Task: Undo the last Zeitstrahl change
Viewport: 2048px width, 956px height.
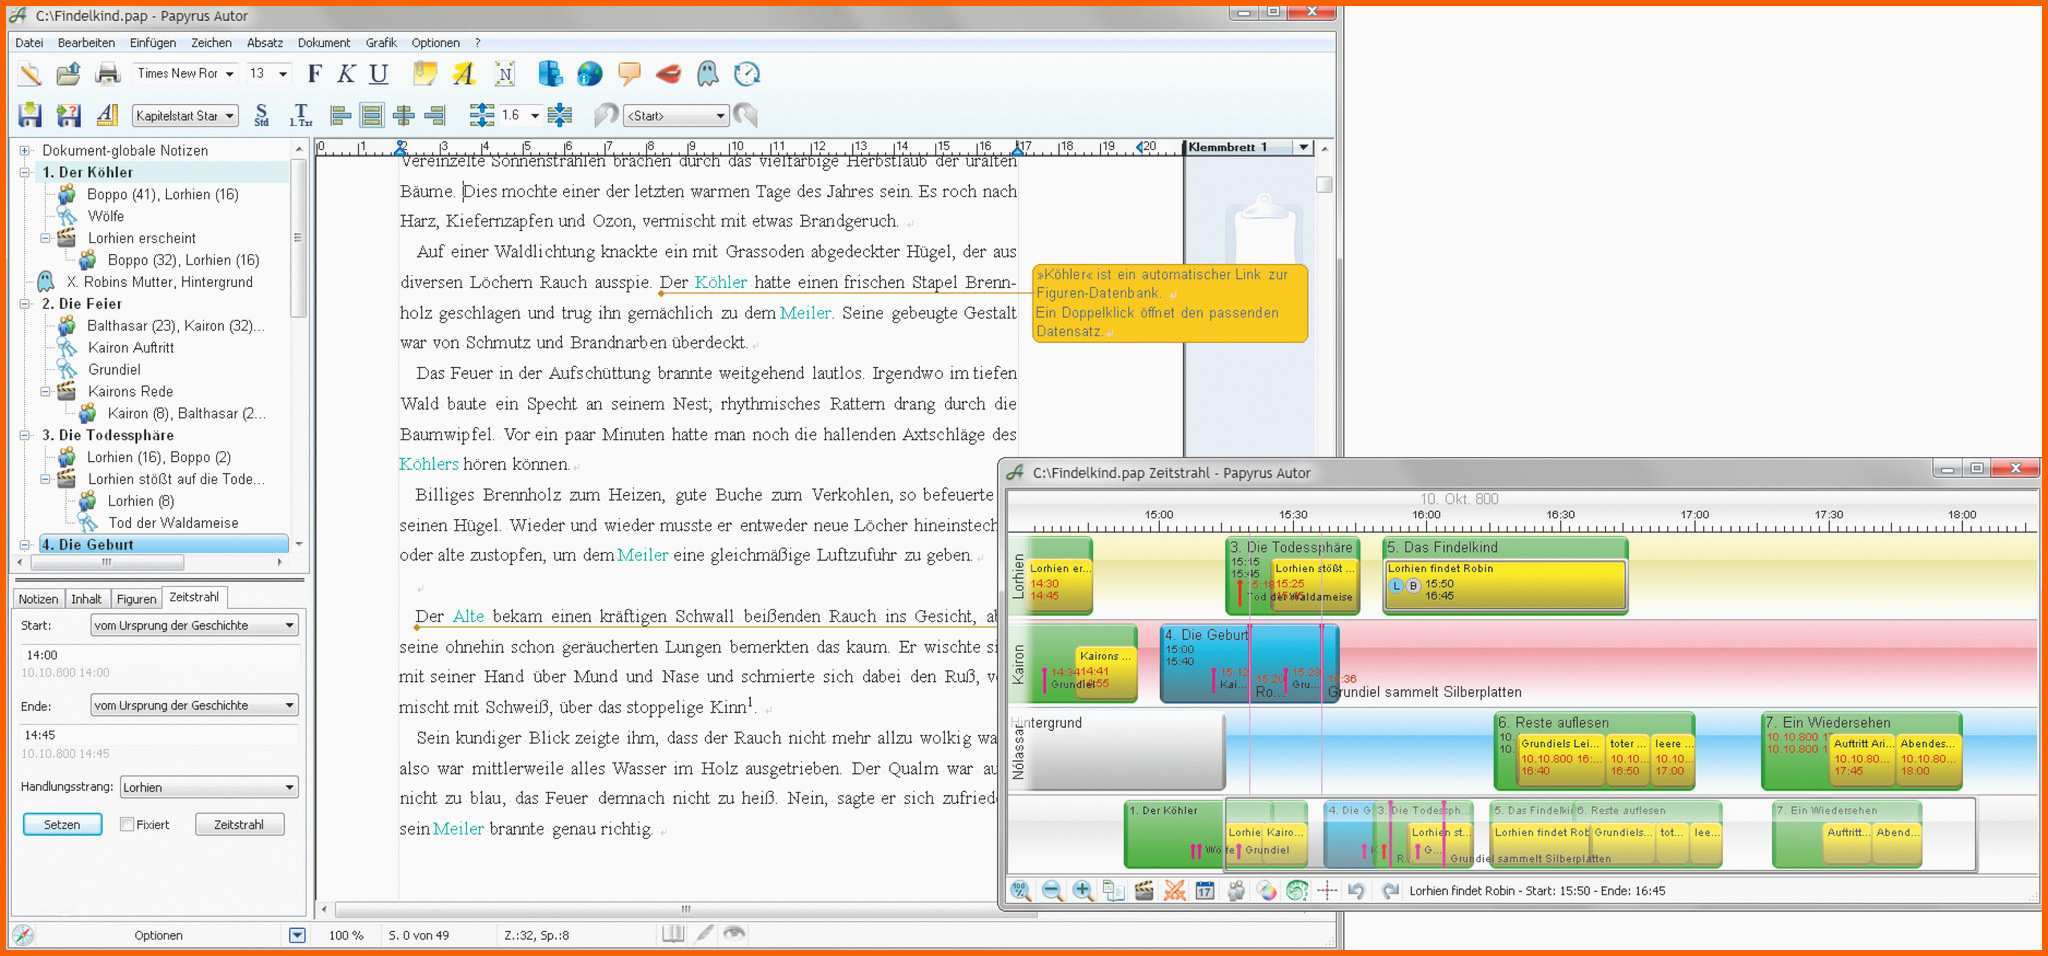Action: pyautogui.click(x=1357, y=890)
